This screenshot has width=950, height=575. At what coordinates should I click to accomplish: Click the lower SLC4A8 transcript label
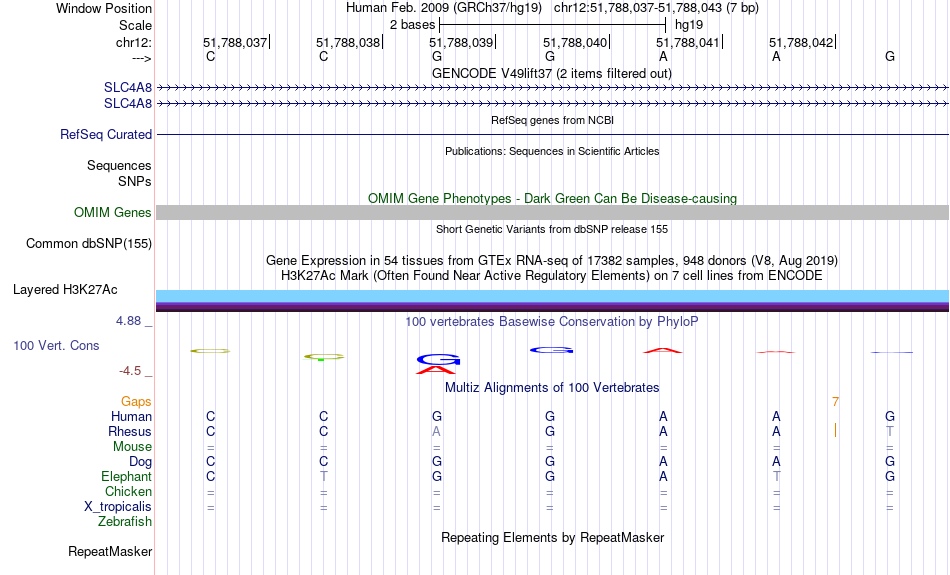[128, 104]
